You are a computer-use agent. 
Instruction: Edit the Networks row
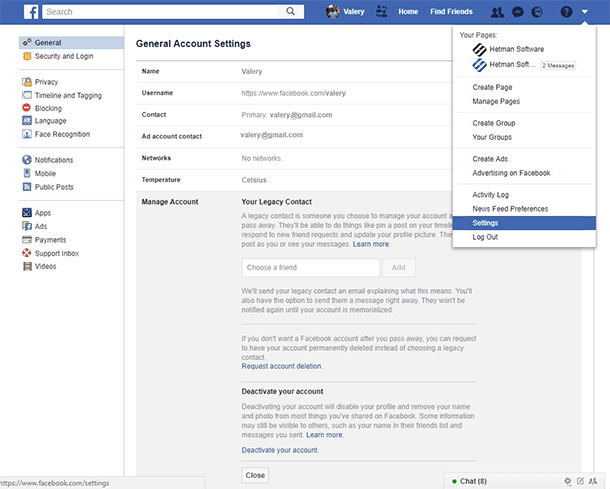294,158
